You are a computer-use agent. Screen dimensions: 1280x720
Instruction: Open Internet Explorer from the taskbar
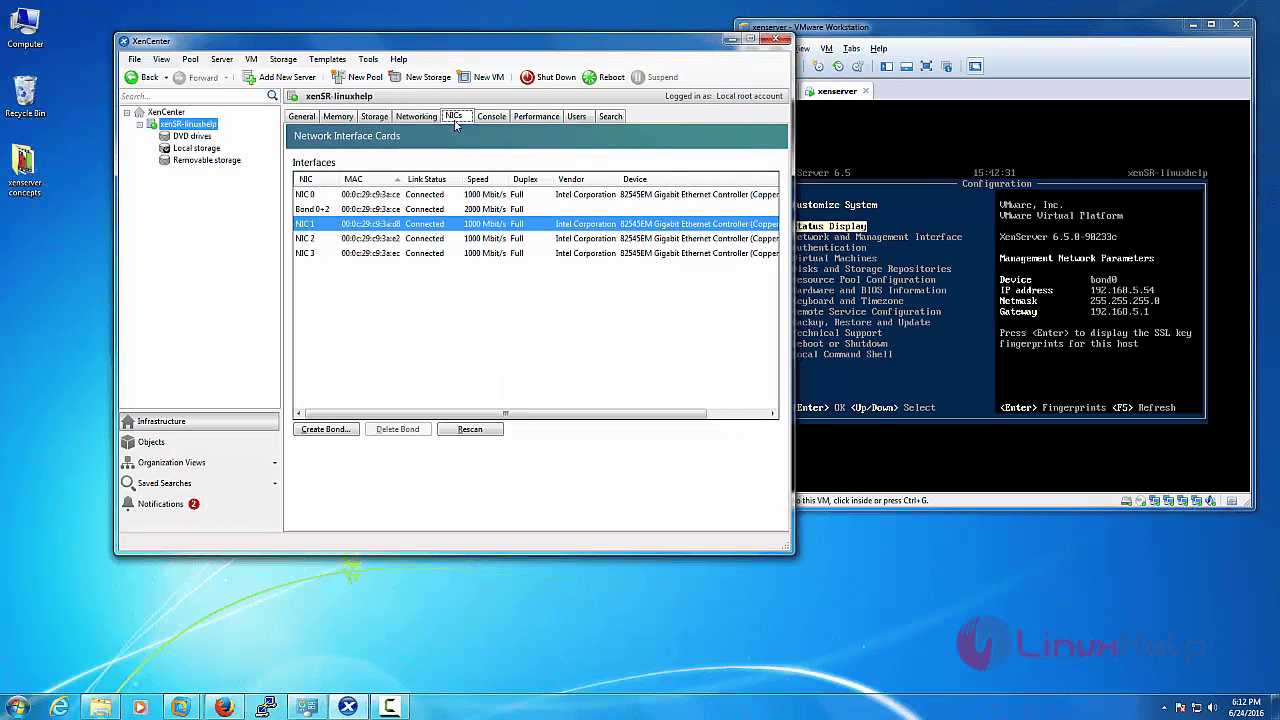(x=60, y=707)
